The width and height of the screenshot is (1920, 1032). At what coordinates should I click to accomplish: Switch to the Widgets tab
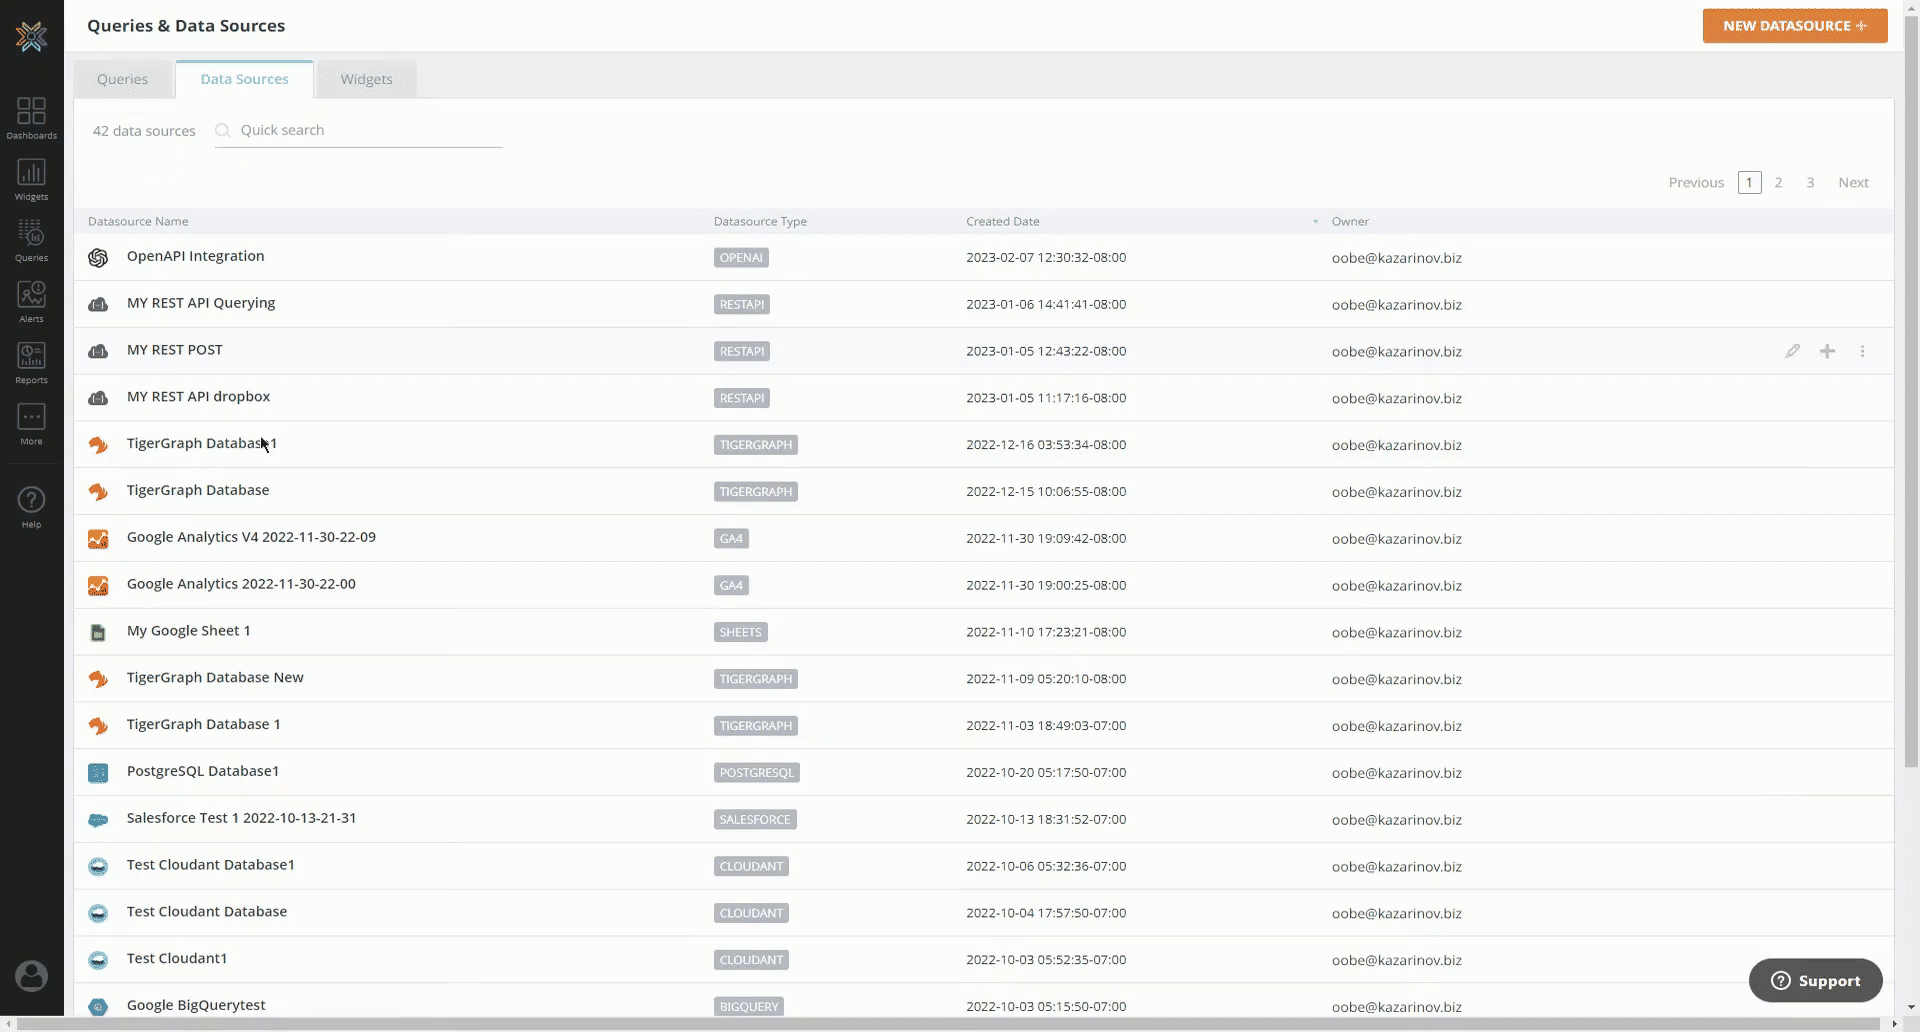(x=366, y=79)
